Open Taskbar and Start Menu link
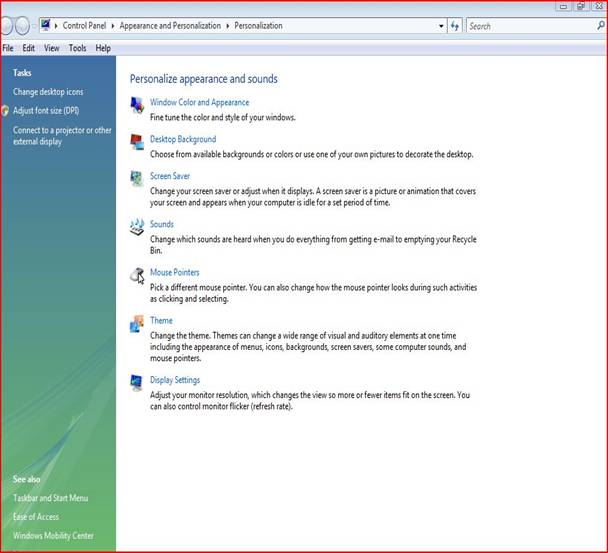Screen dimensions: 608x553 [x=50, y=498]
